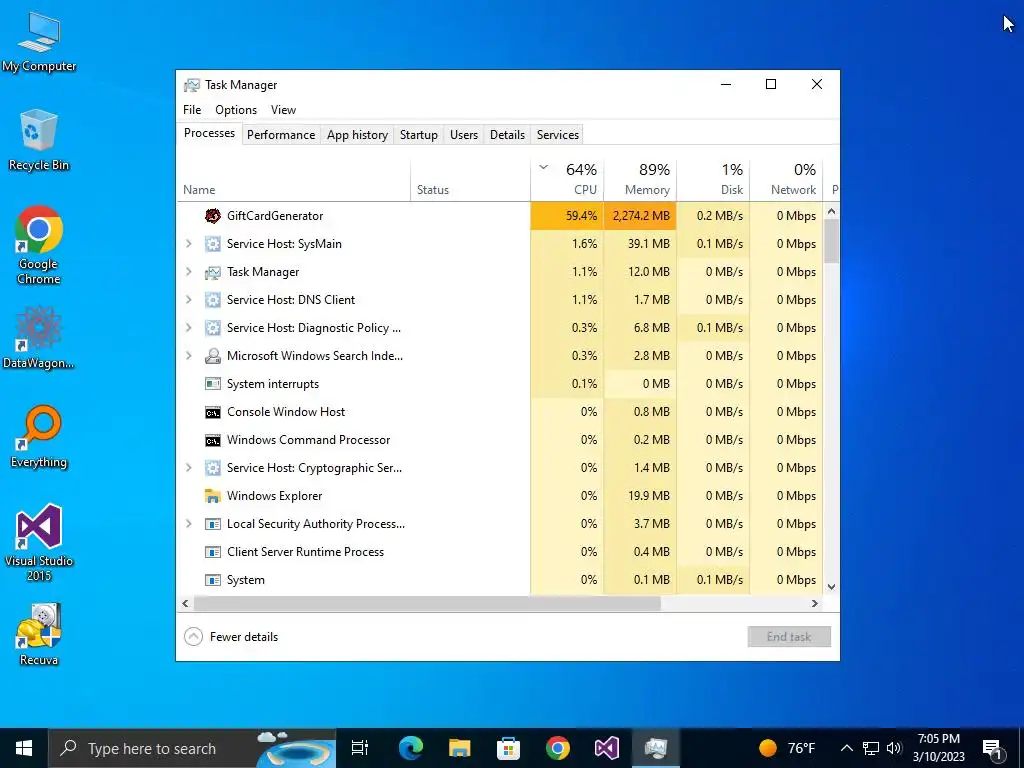Viewport: 1024px width, 768px height.
Task: Click the Service Host: SysMain gear icon
Action: 212,244
